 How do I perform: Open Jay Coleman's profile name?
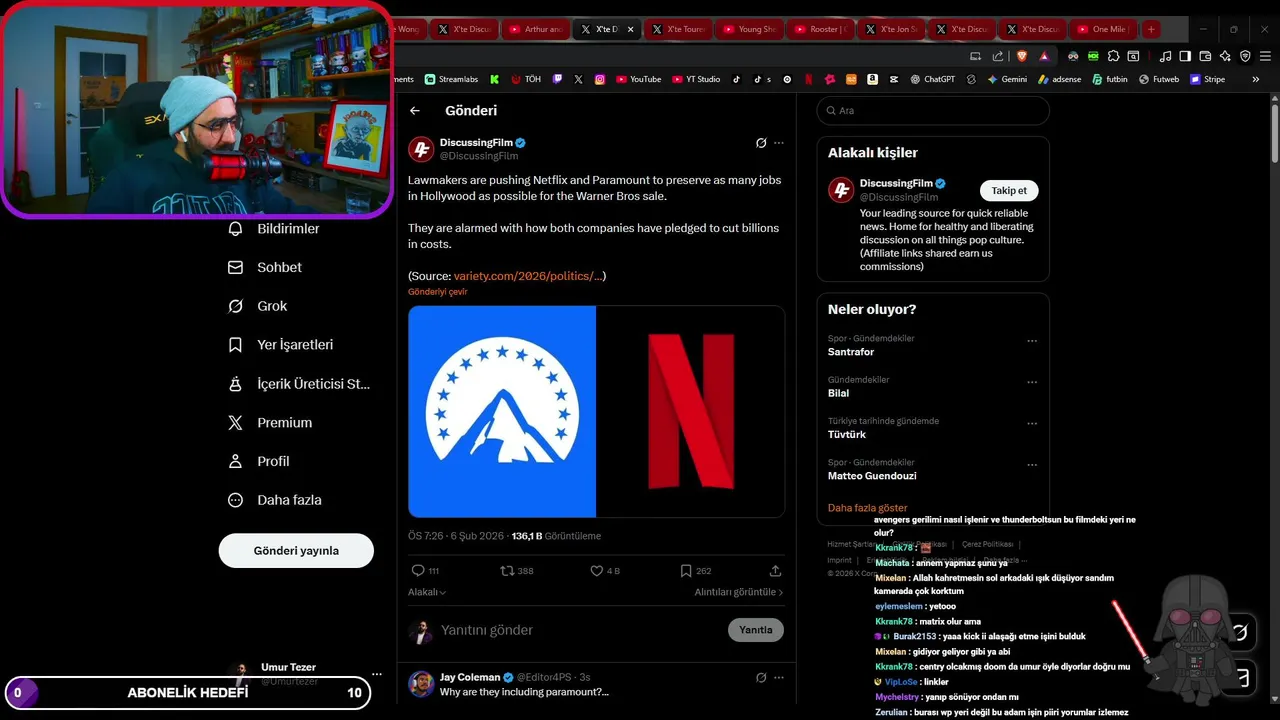[x=470, y=677]
